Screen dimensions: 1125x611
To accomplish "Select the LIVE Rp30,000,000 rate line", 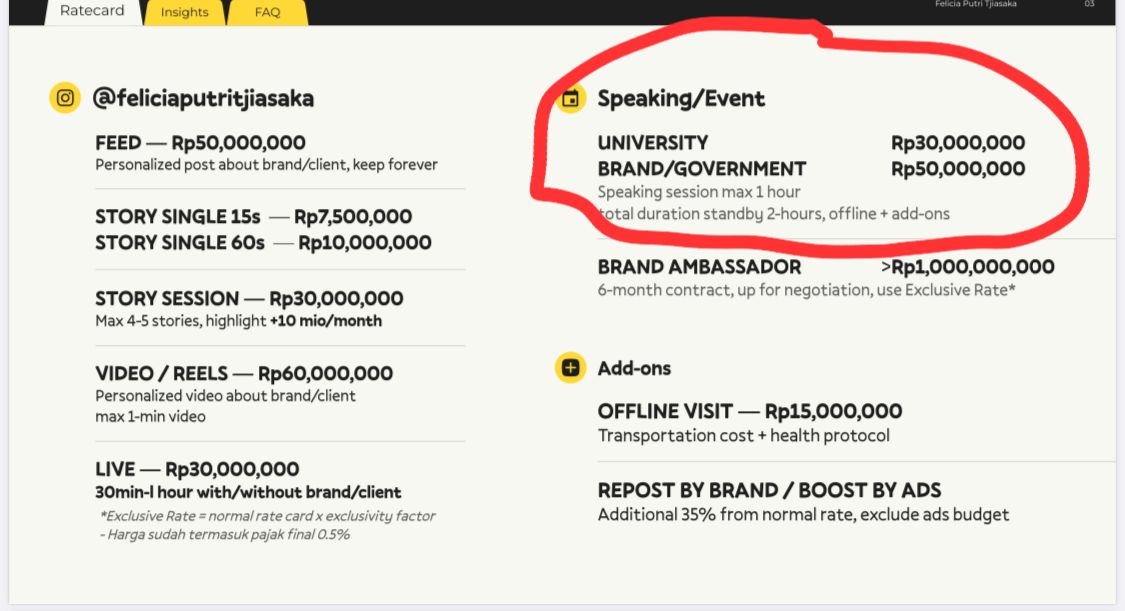I will coord(197,469).
